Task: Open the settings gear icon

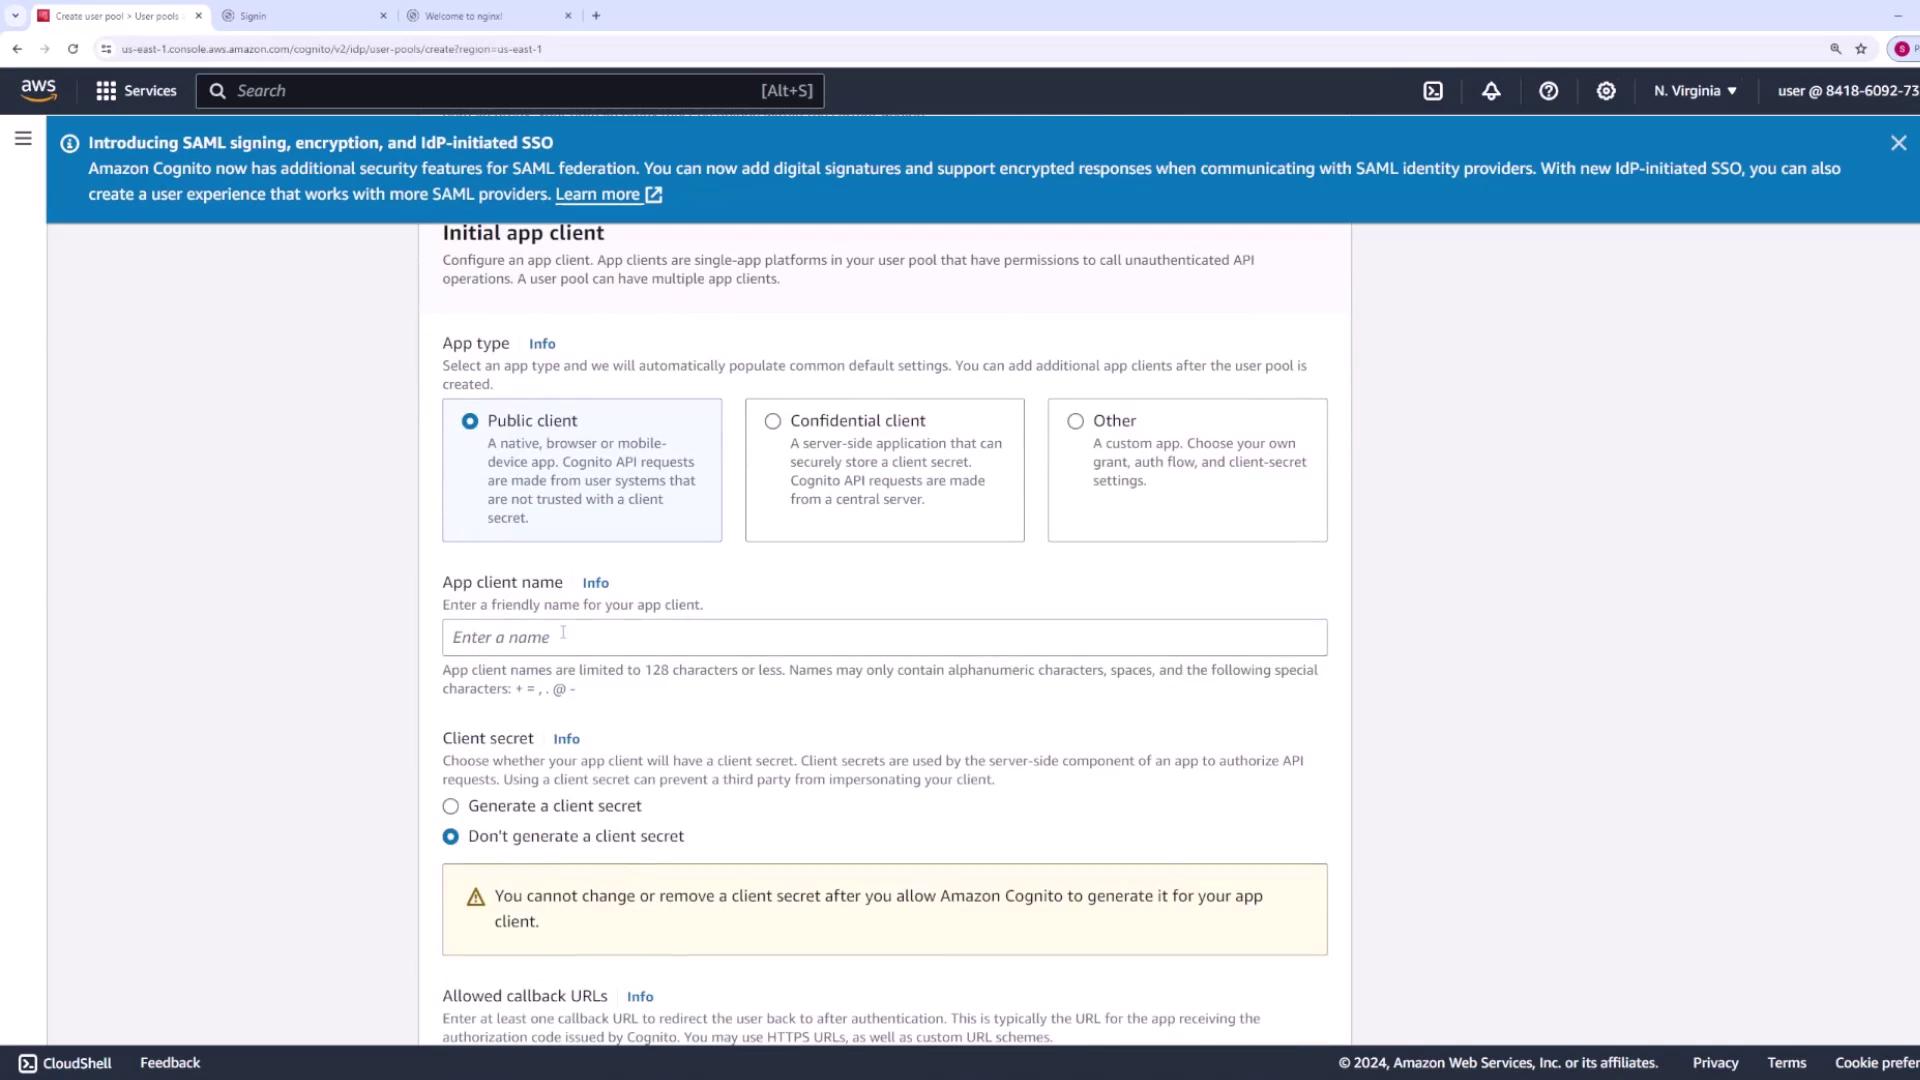Action: [1606, 91]
